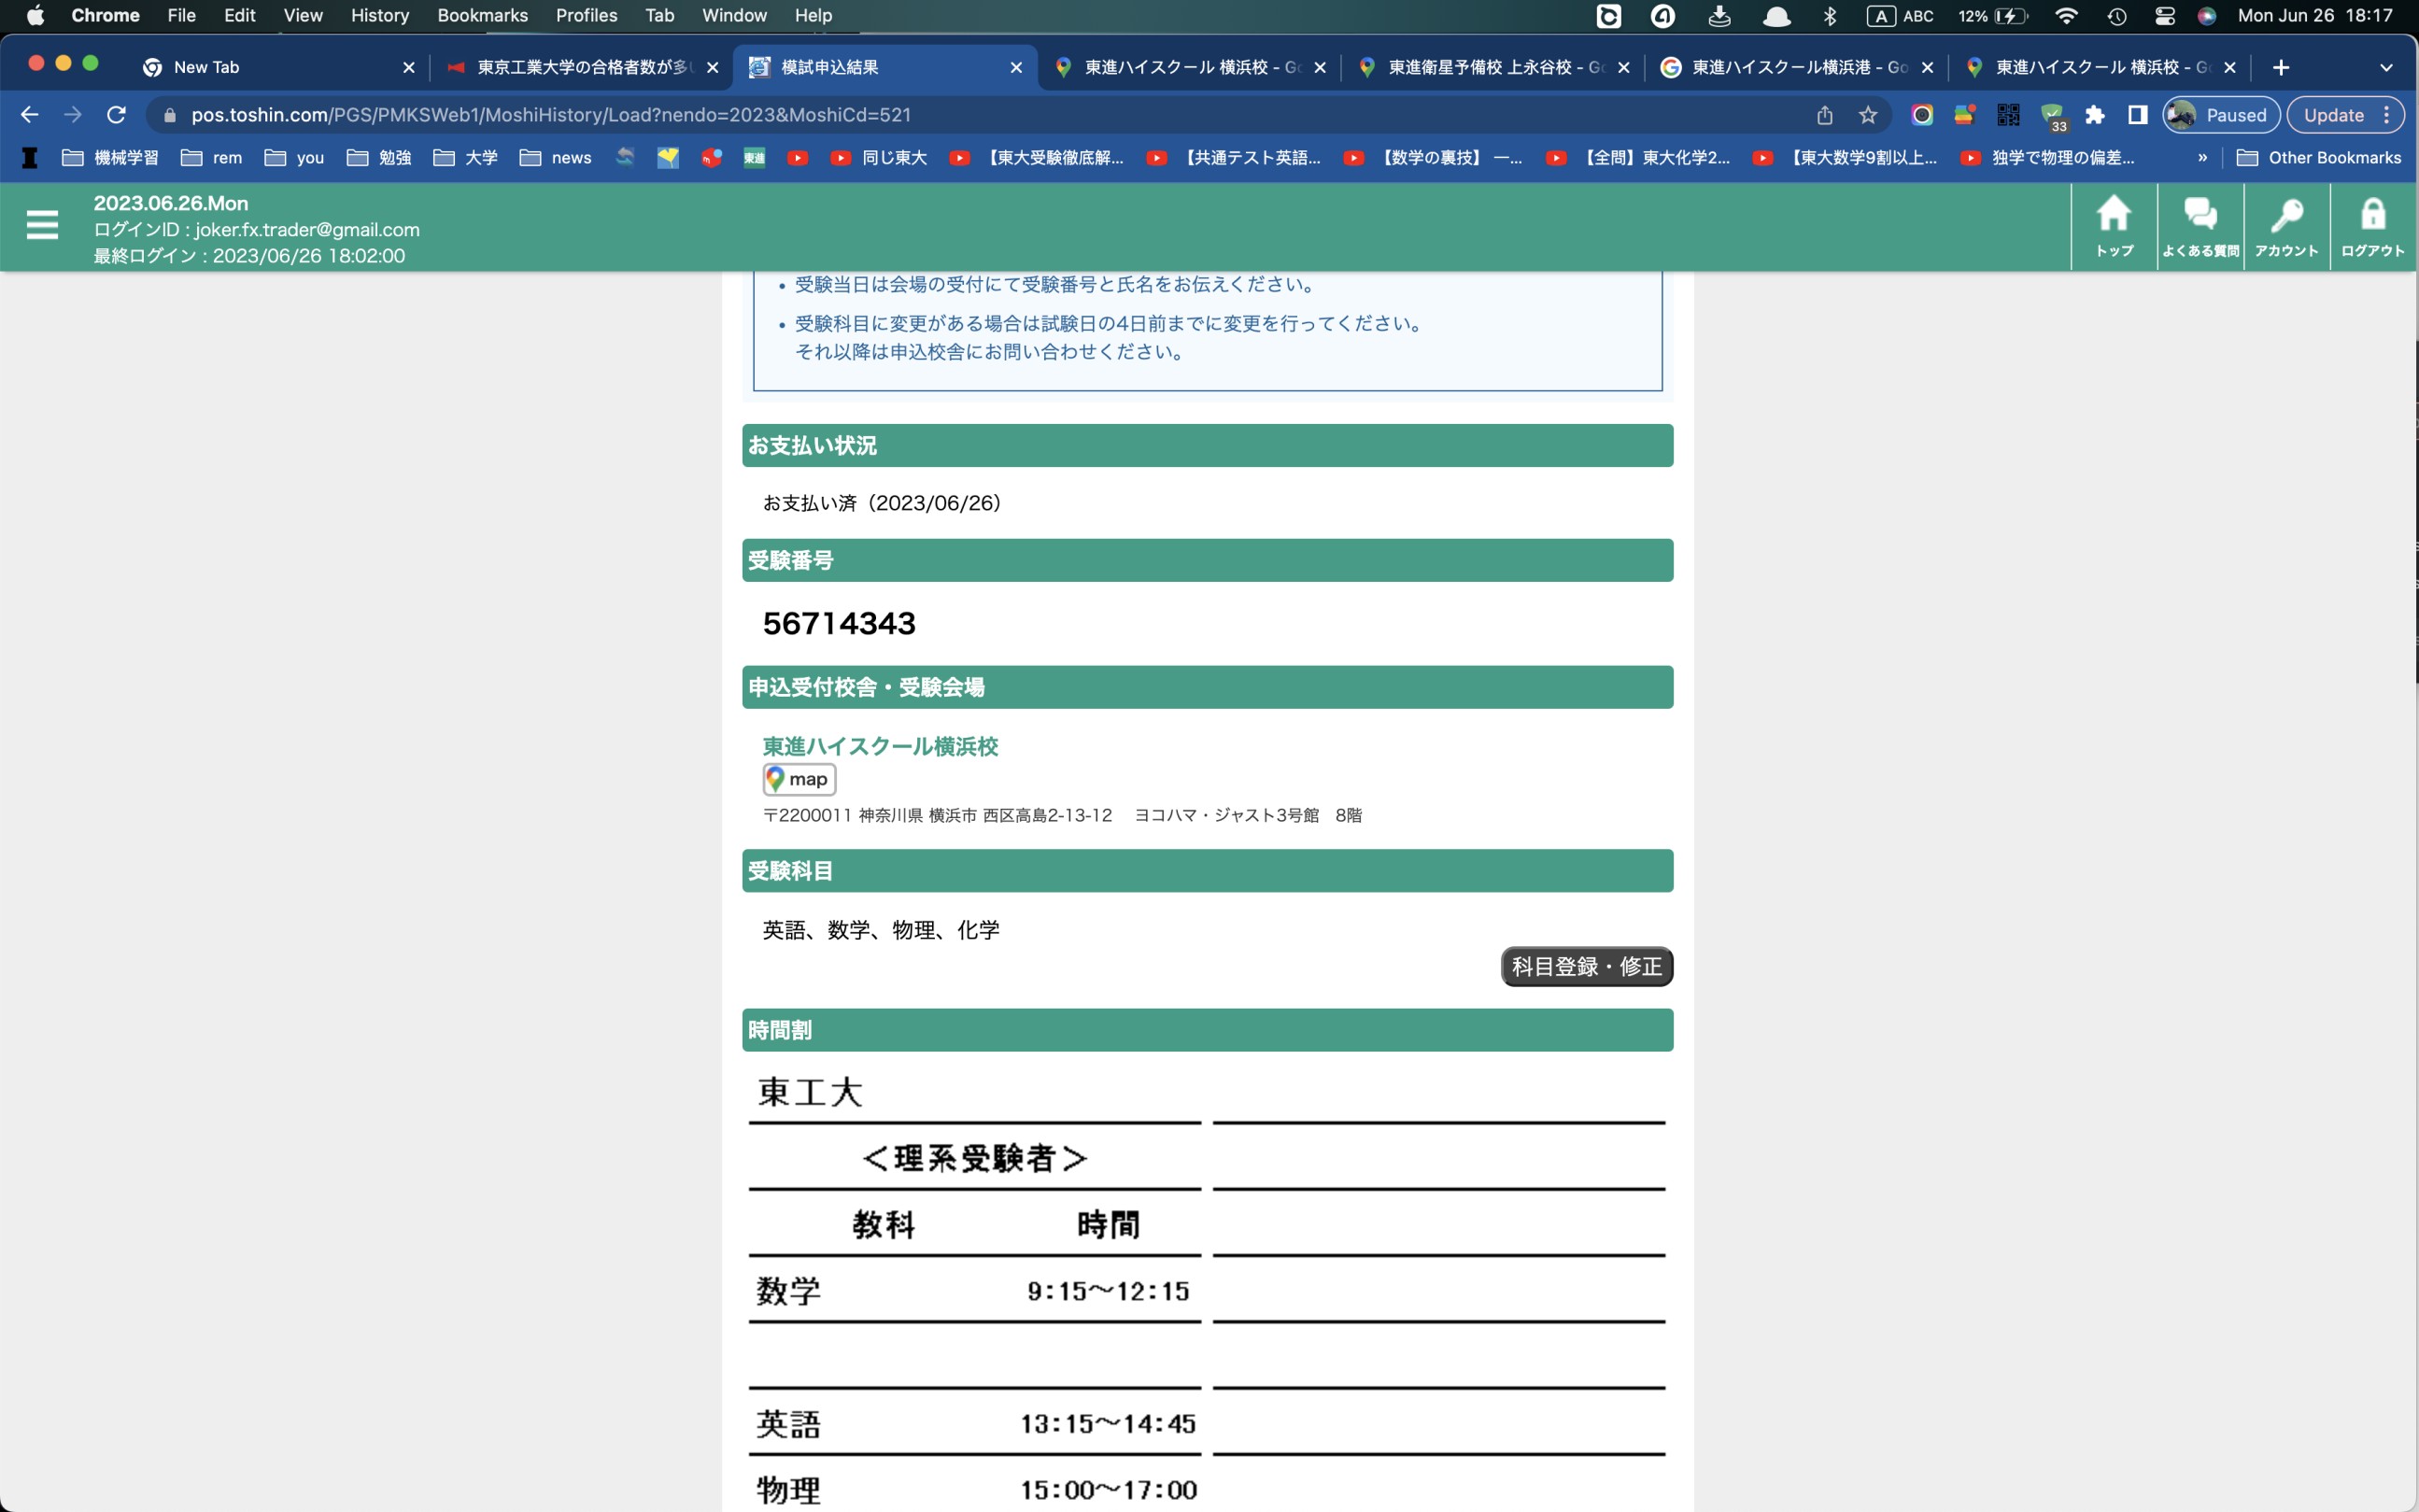Open the map button for 横浜校

click(x=799, y=779)
